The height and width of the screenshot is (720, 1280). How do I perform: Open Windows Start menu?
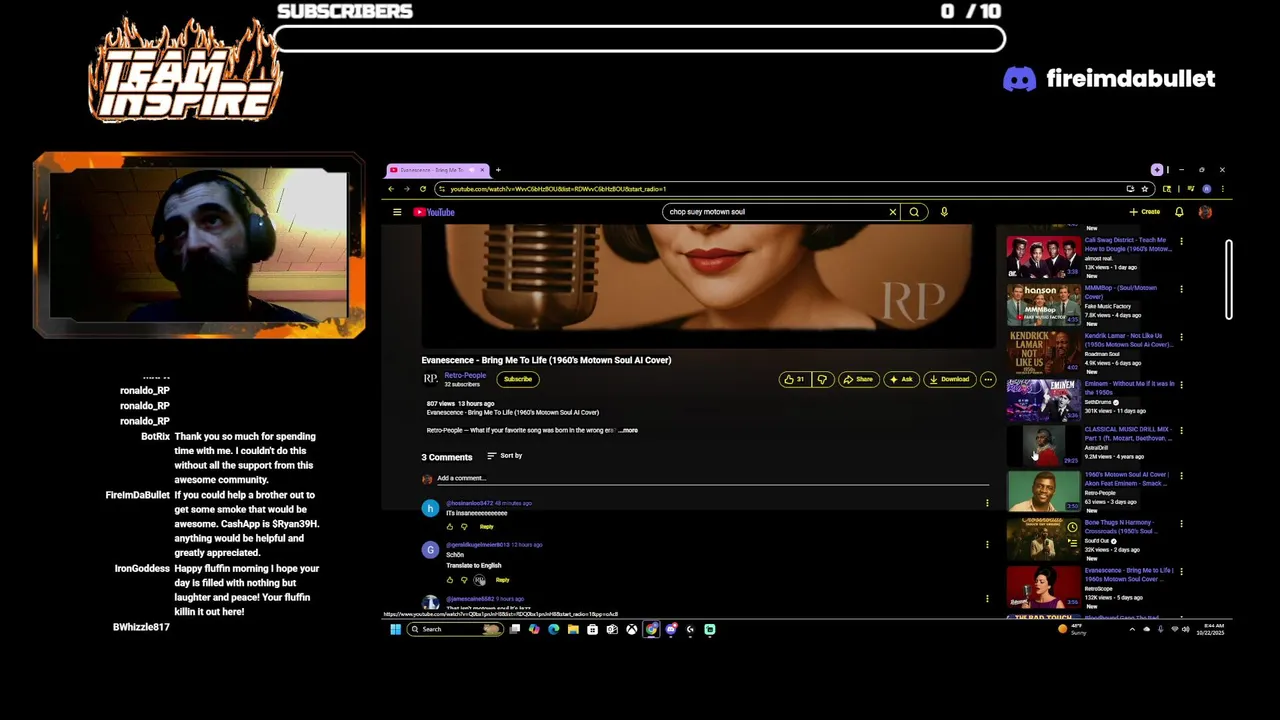point(395,629)
